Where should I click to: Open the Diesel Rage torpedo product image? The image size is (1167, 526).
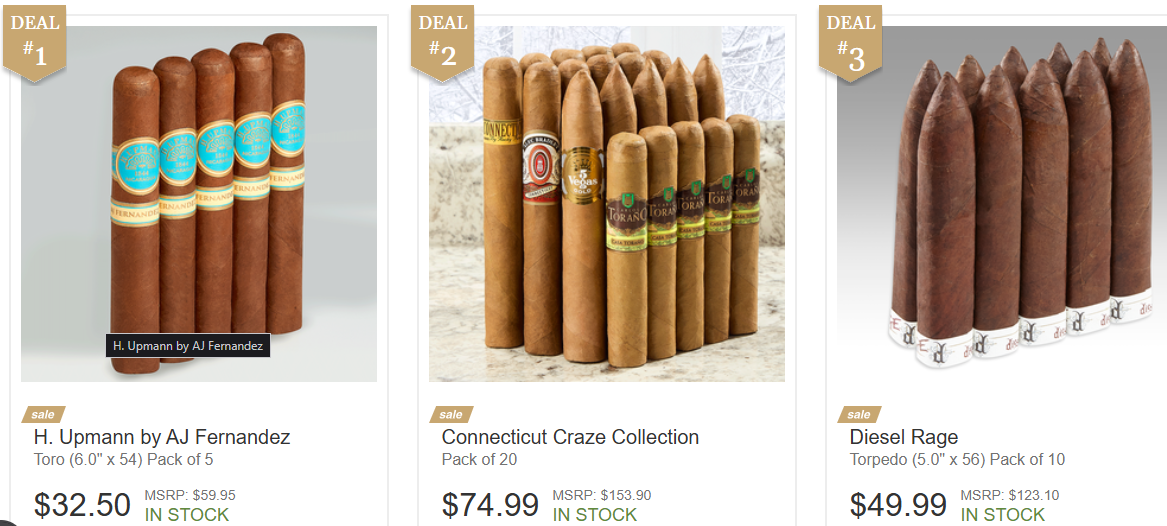pos(1002,204)
